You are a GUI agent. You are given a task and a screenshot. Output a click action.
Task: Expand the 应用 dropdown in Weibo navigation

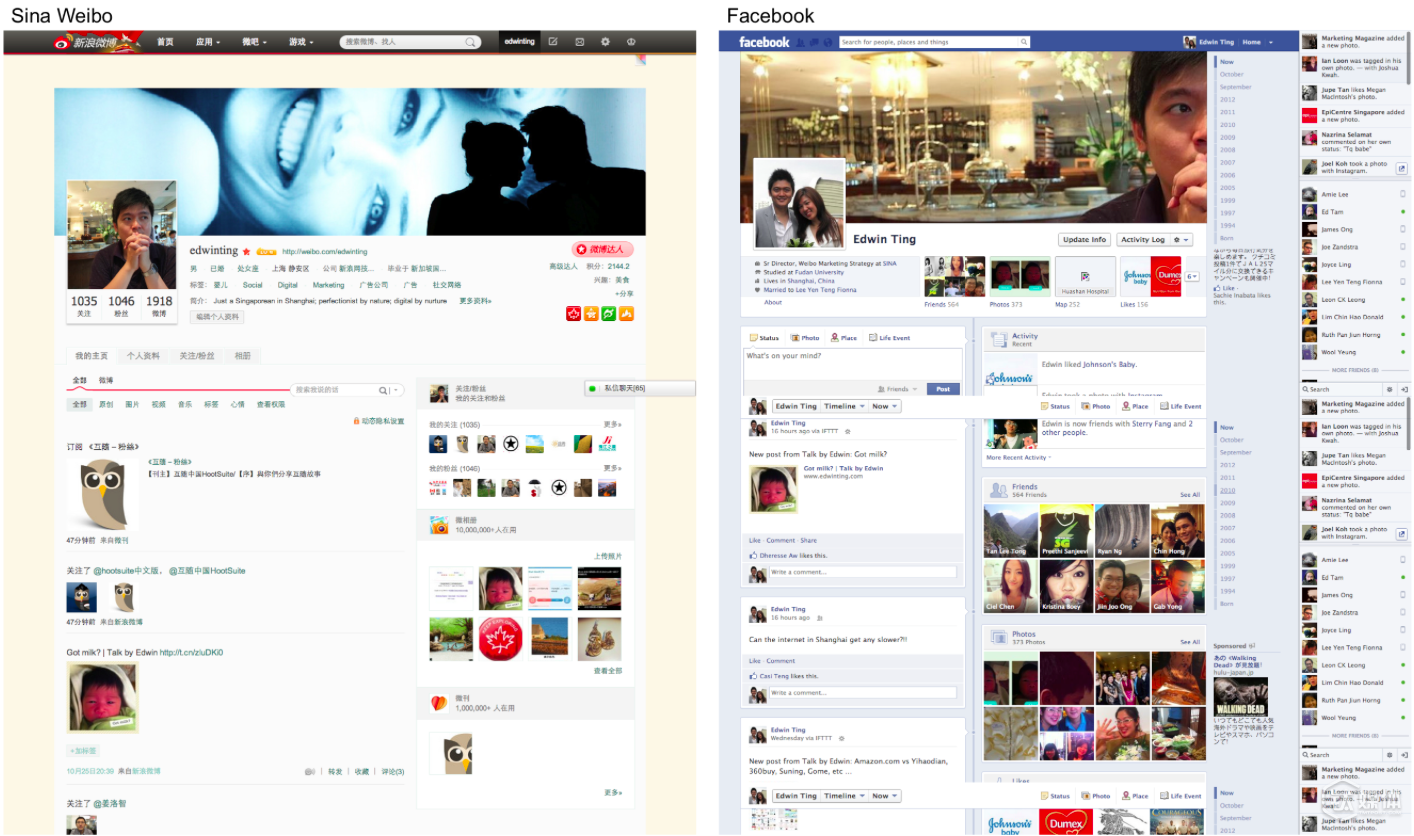pyautogui.click(x=208, y=42)
